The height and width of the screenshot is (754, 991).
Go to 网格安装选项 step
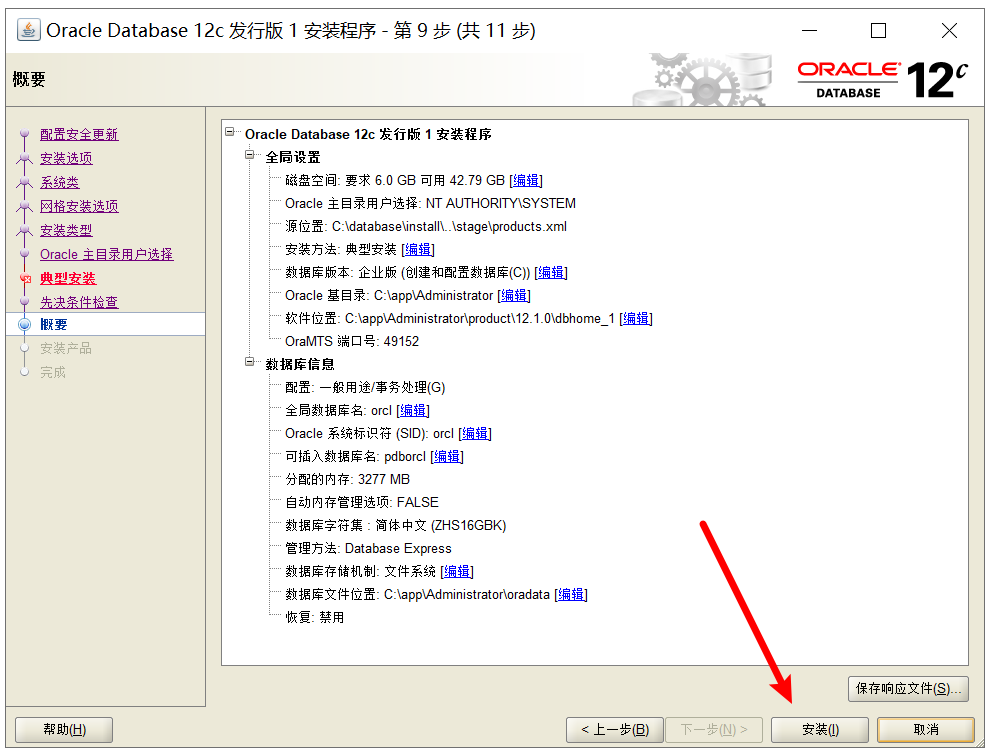(79, 206)
